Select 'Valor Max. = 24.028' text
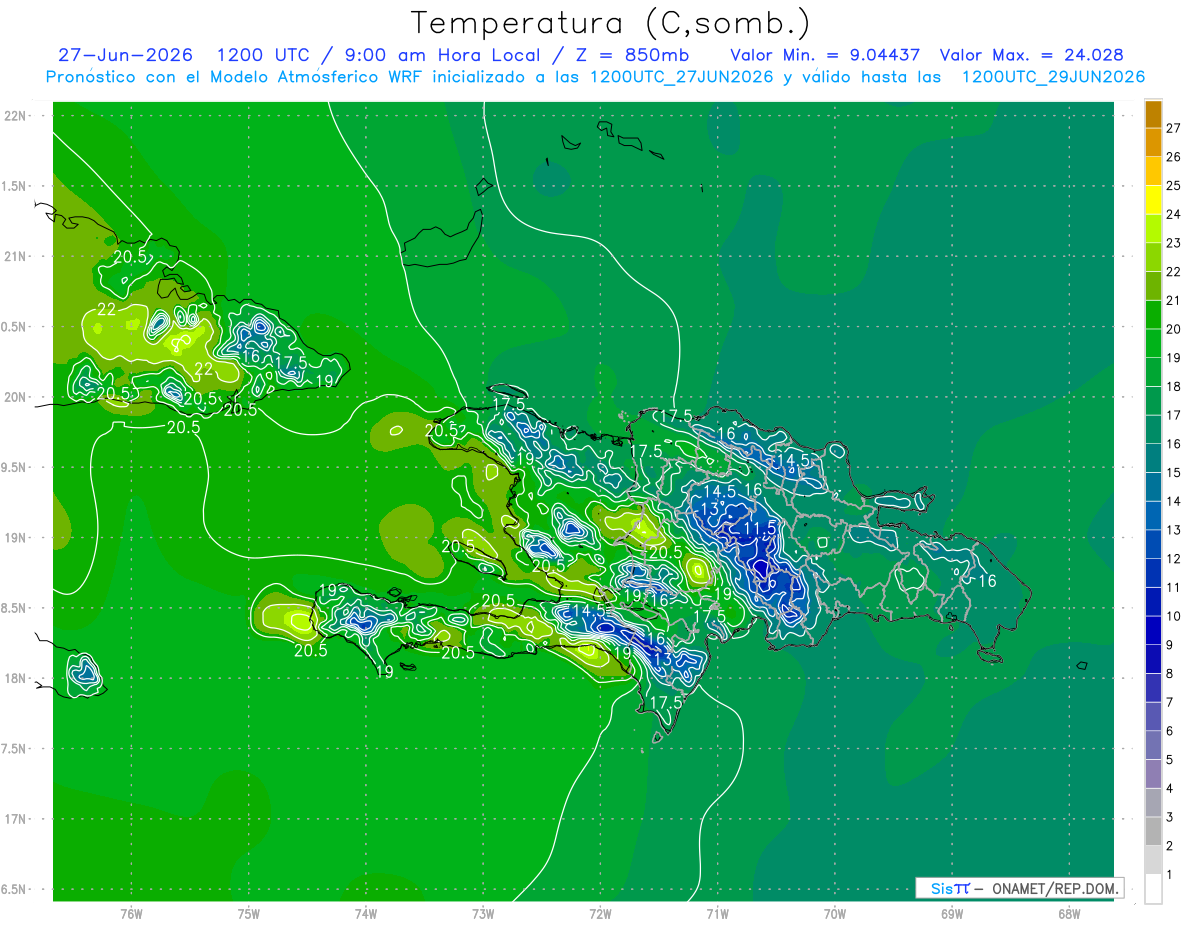This screenshot has width=1200, height=927. pos(1033,55)
